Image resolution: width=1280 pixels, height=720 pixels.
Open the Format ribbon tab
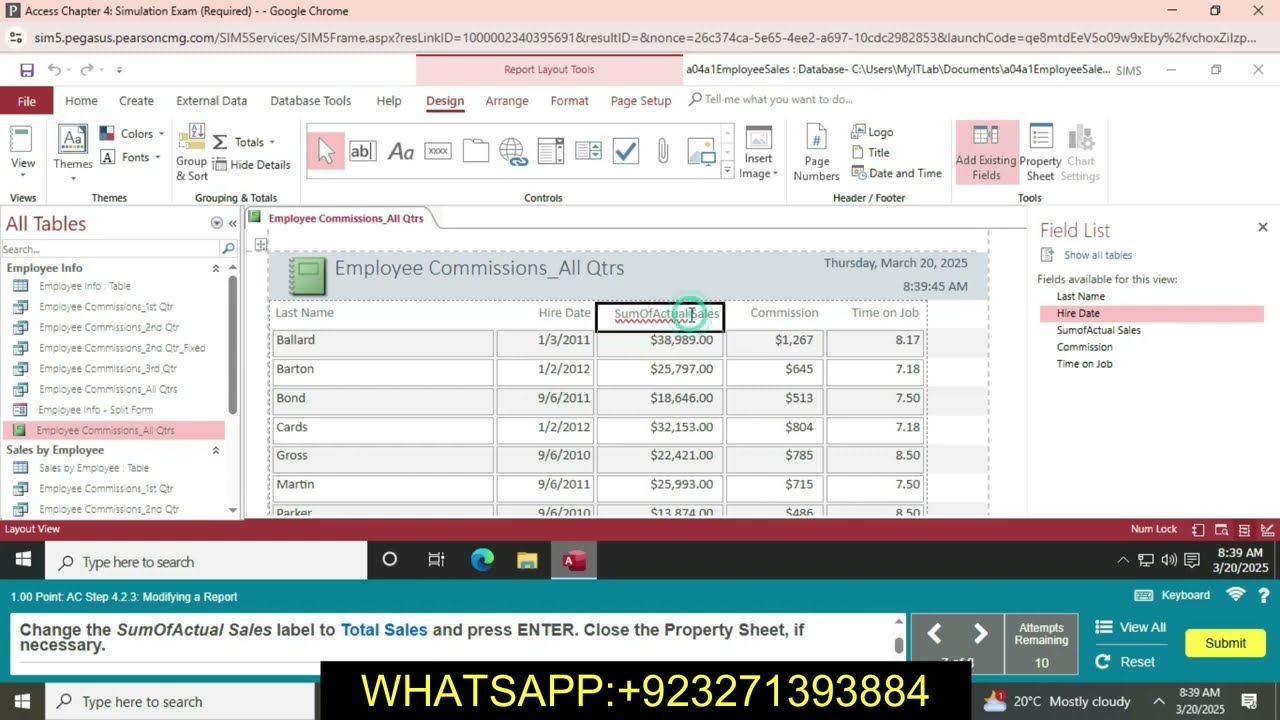click(569, 101)
